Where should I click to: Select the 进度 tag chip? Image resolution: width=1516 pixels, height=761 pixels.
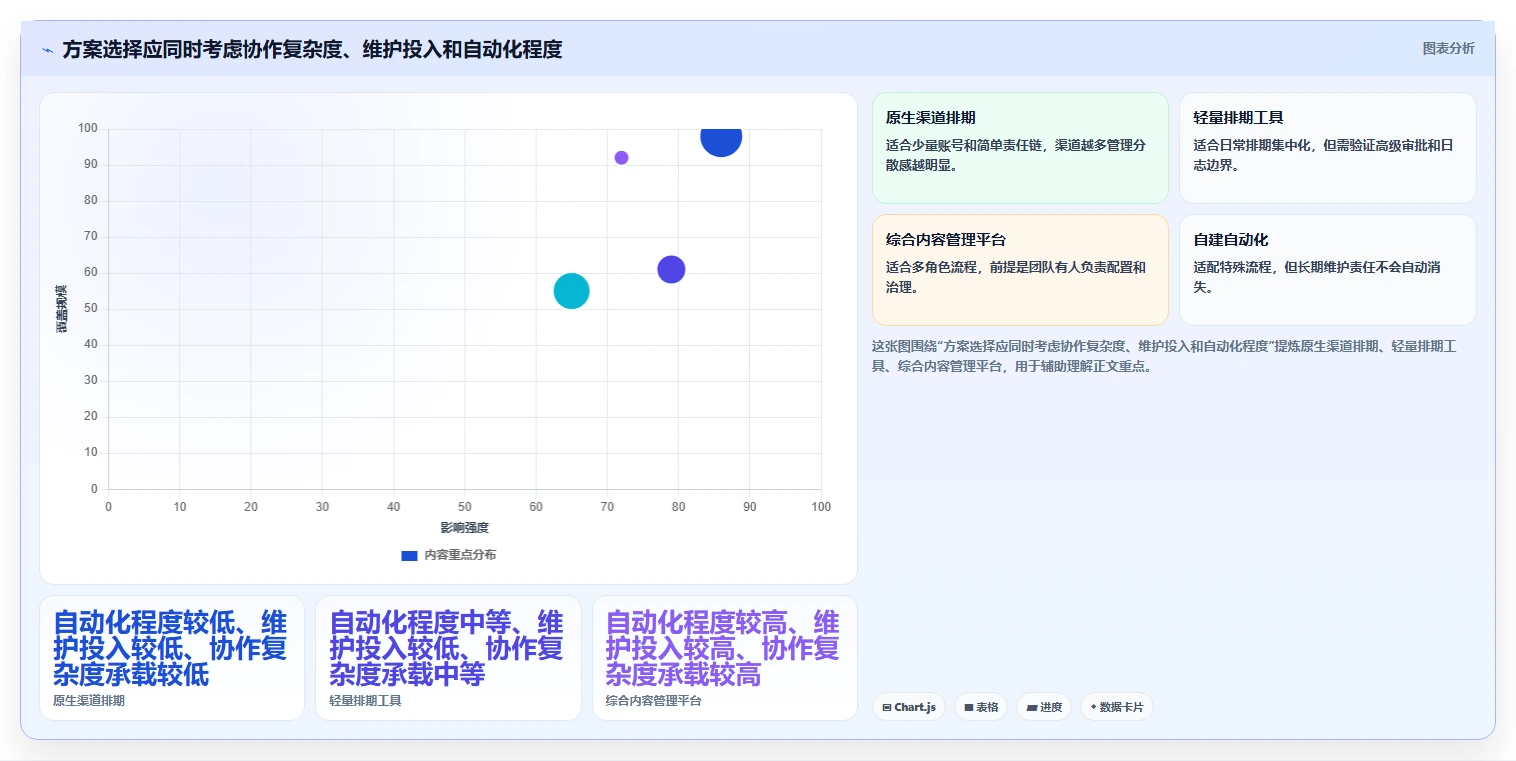point(1044,707)
